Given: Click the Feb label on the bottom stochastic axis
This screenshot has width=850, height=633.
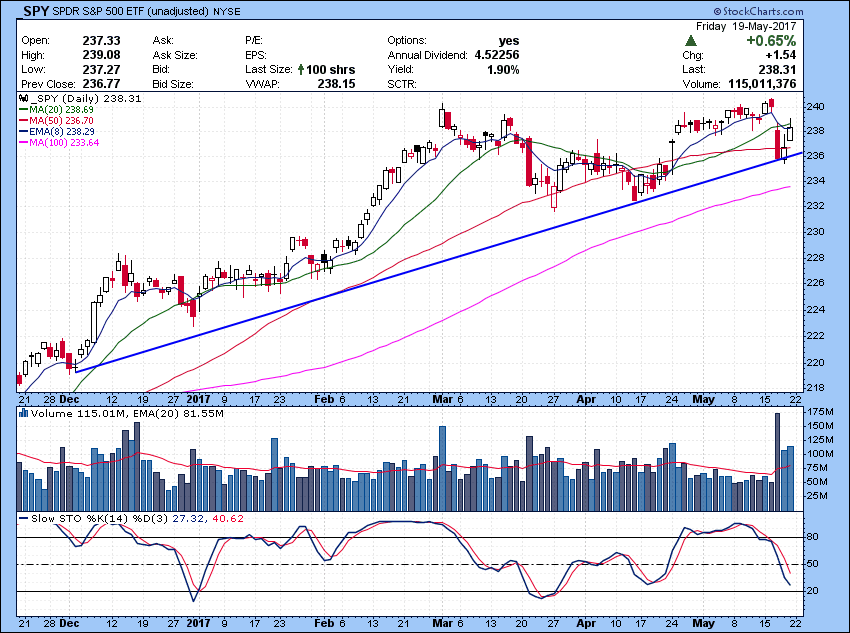Looking at the screenshot, I should coord(324,623).
